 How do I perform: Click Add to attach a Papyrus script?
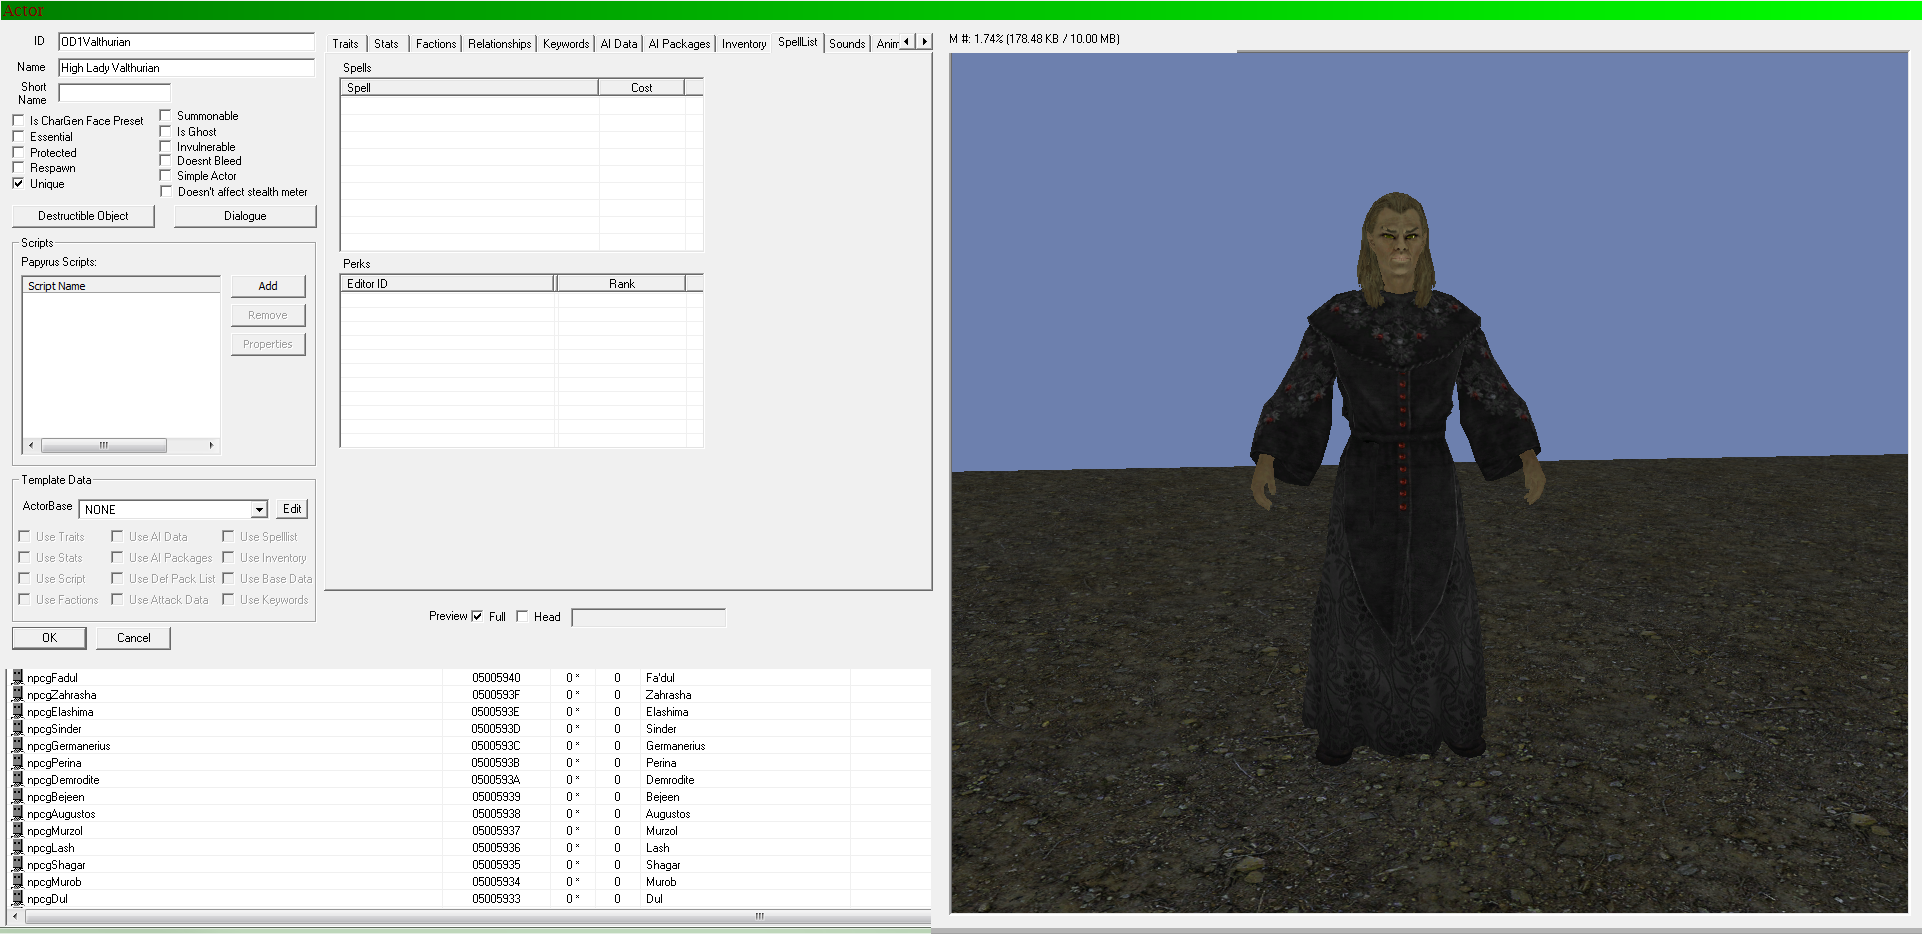click(x=268, y=286)
